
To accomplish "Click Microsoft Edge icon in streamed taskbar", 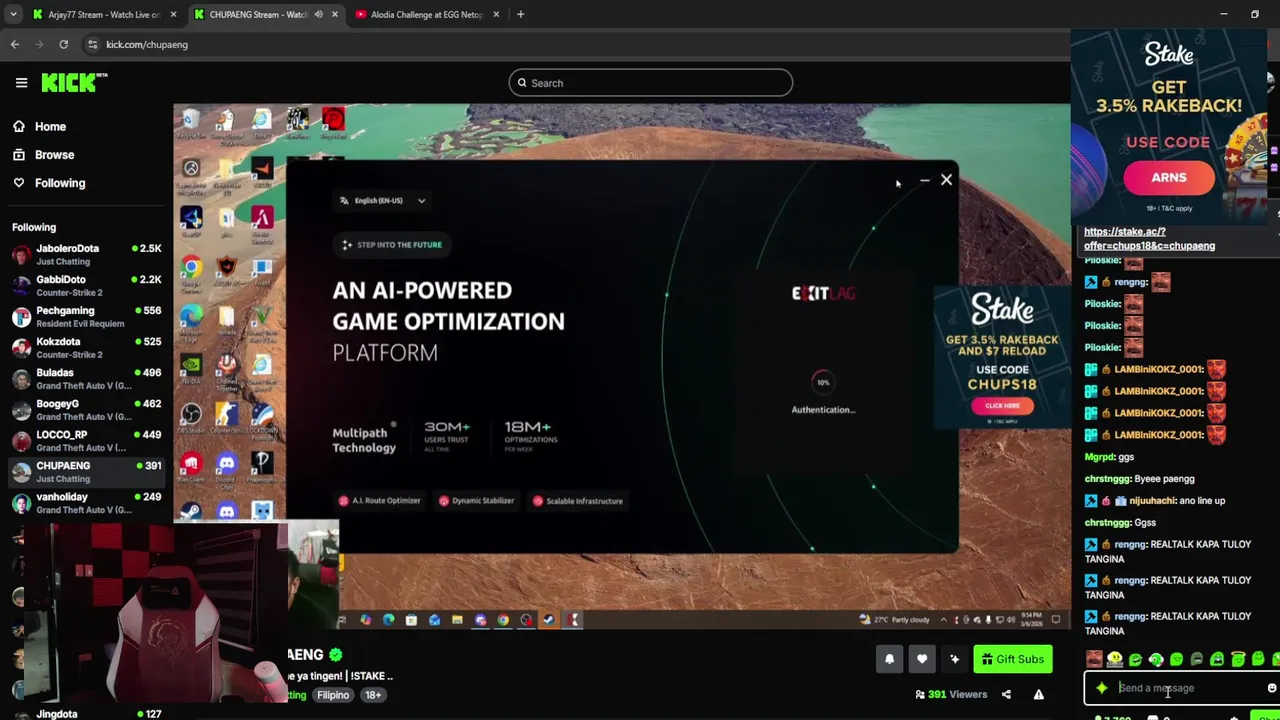I will tap(388, 620).
